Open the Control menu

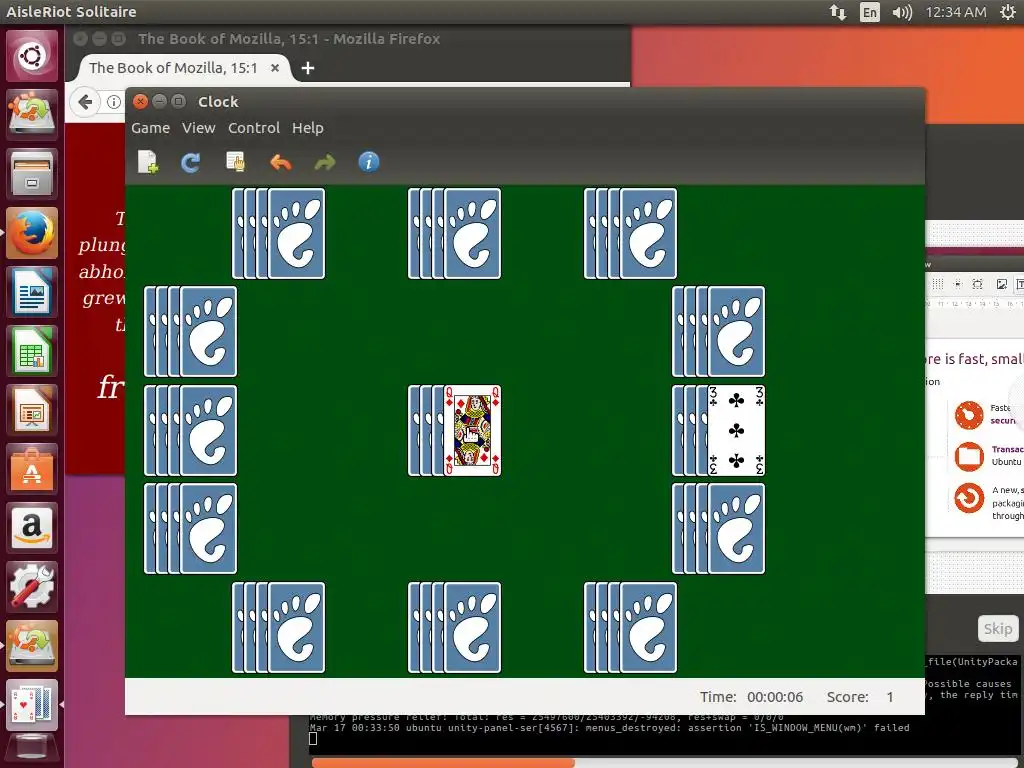(254, 128)
